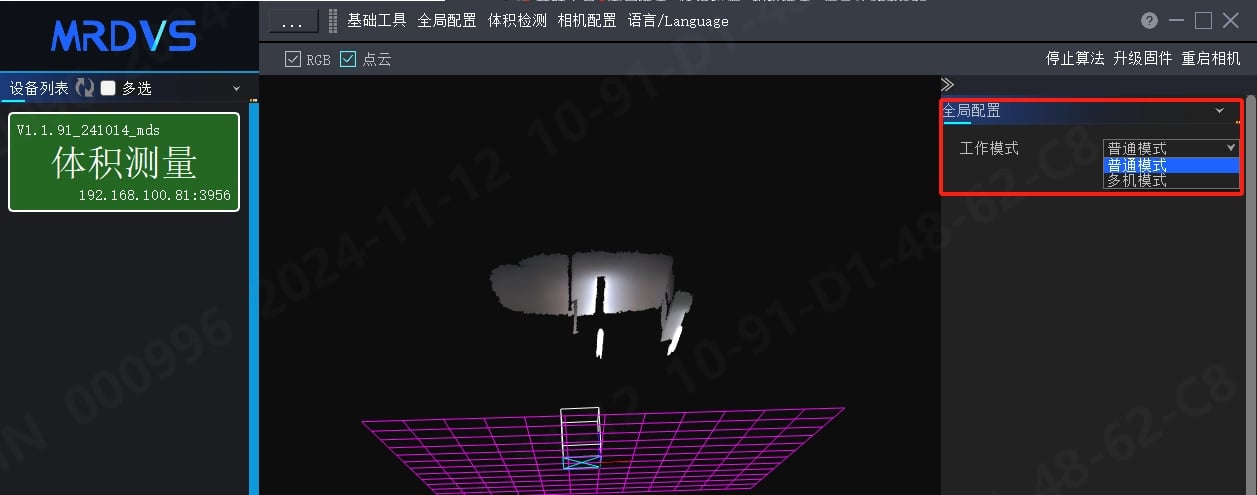1257x495 pixels.
Task: Click the 重启相机 button
Action: [x=1211, y=59]
